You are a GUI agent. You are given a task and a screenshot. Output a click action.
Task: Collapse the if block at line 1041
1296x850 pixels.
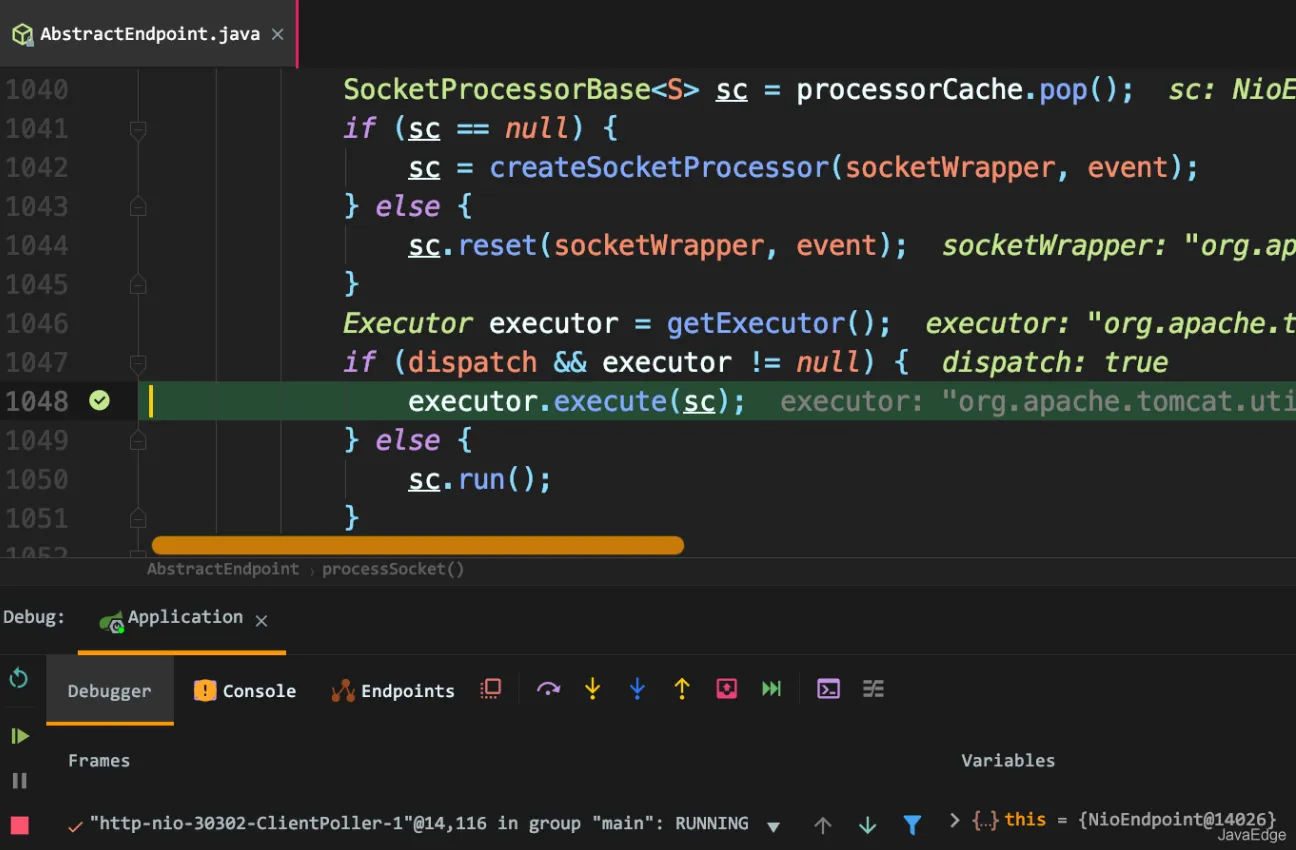tap(138, 129)
